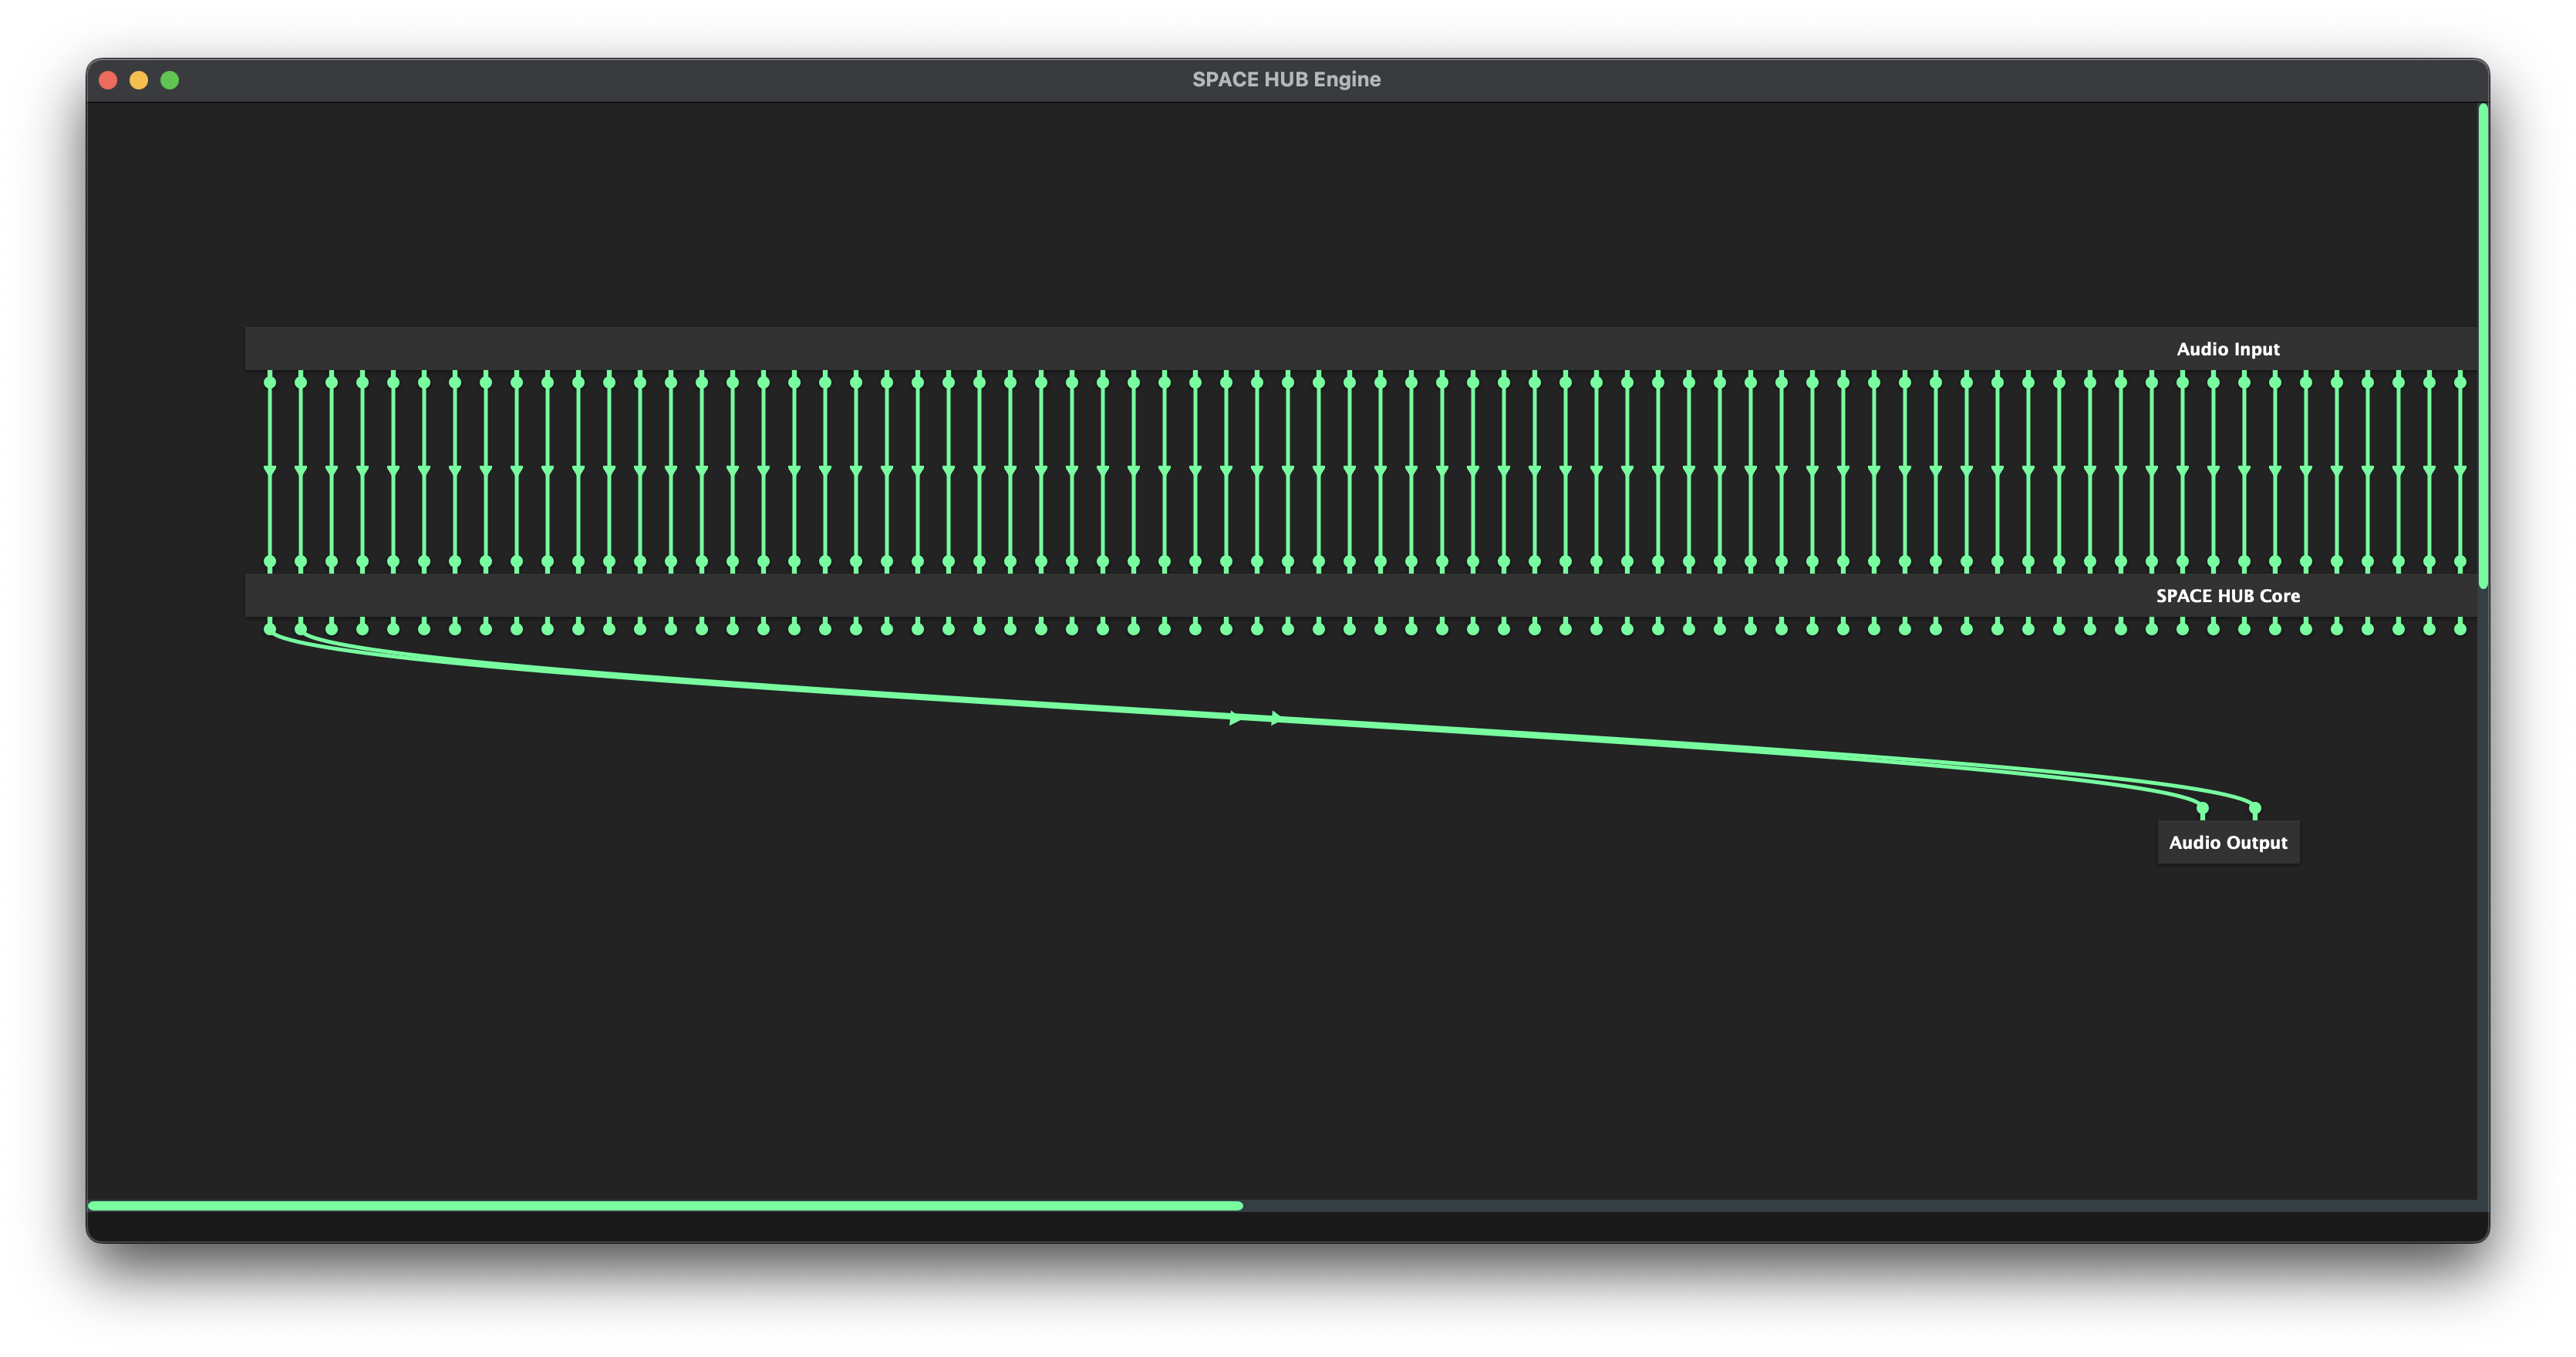
Task: Close the SPACE HUB Engine window
Action: pos(108,80)
